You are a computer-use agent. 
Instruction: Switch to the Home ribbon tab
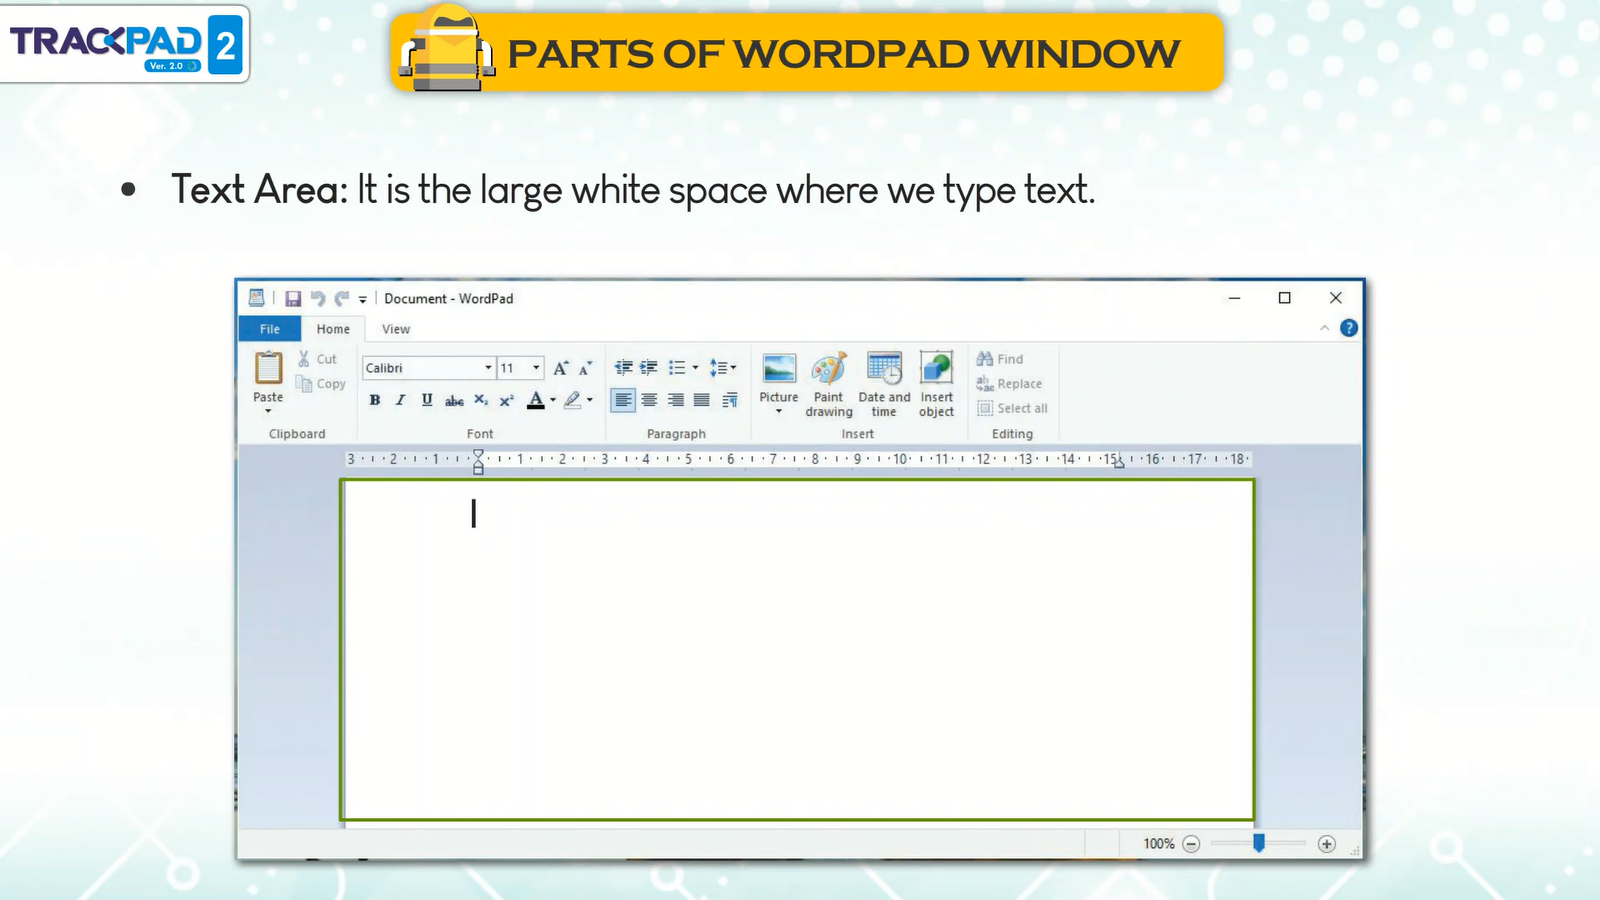[333, 329]
